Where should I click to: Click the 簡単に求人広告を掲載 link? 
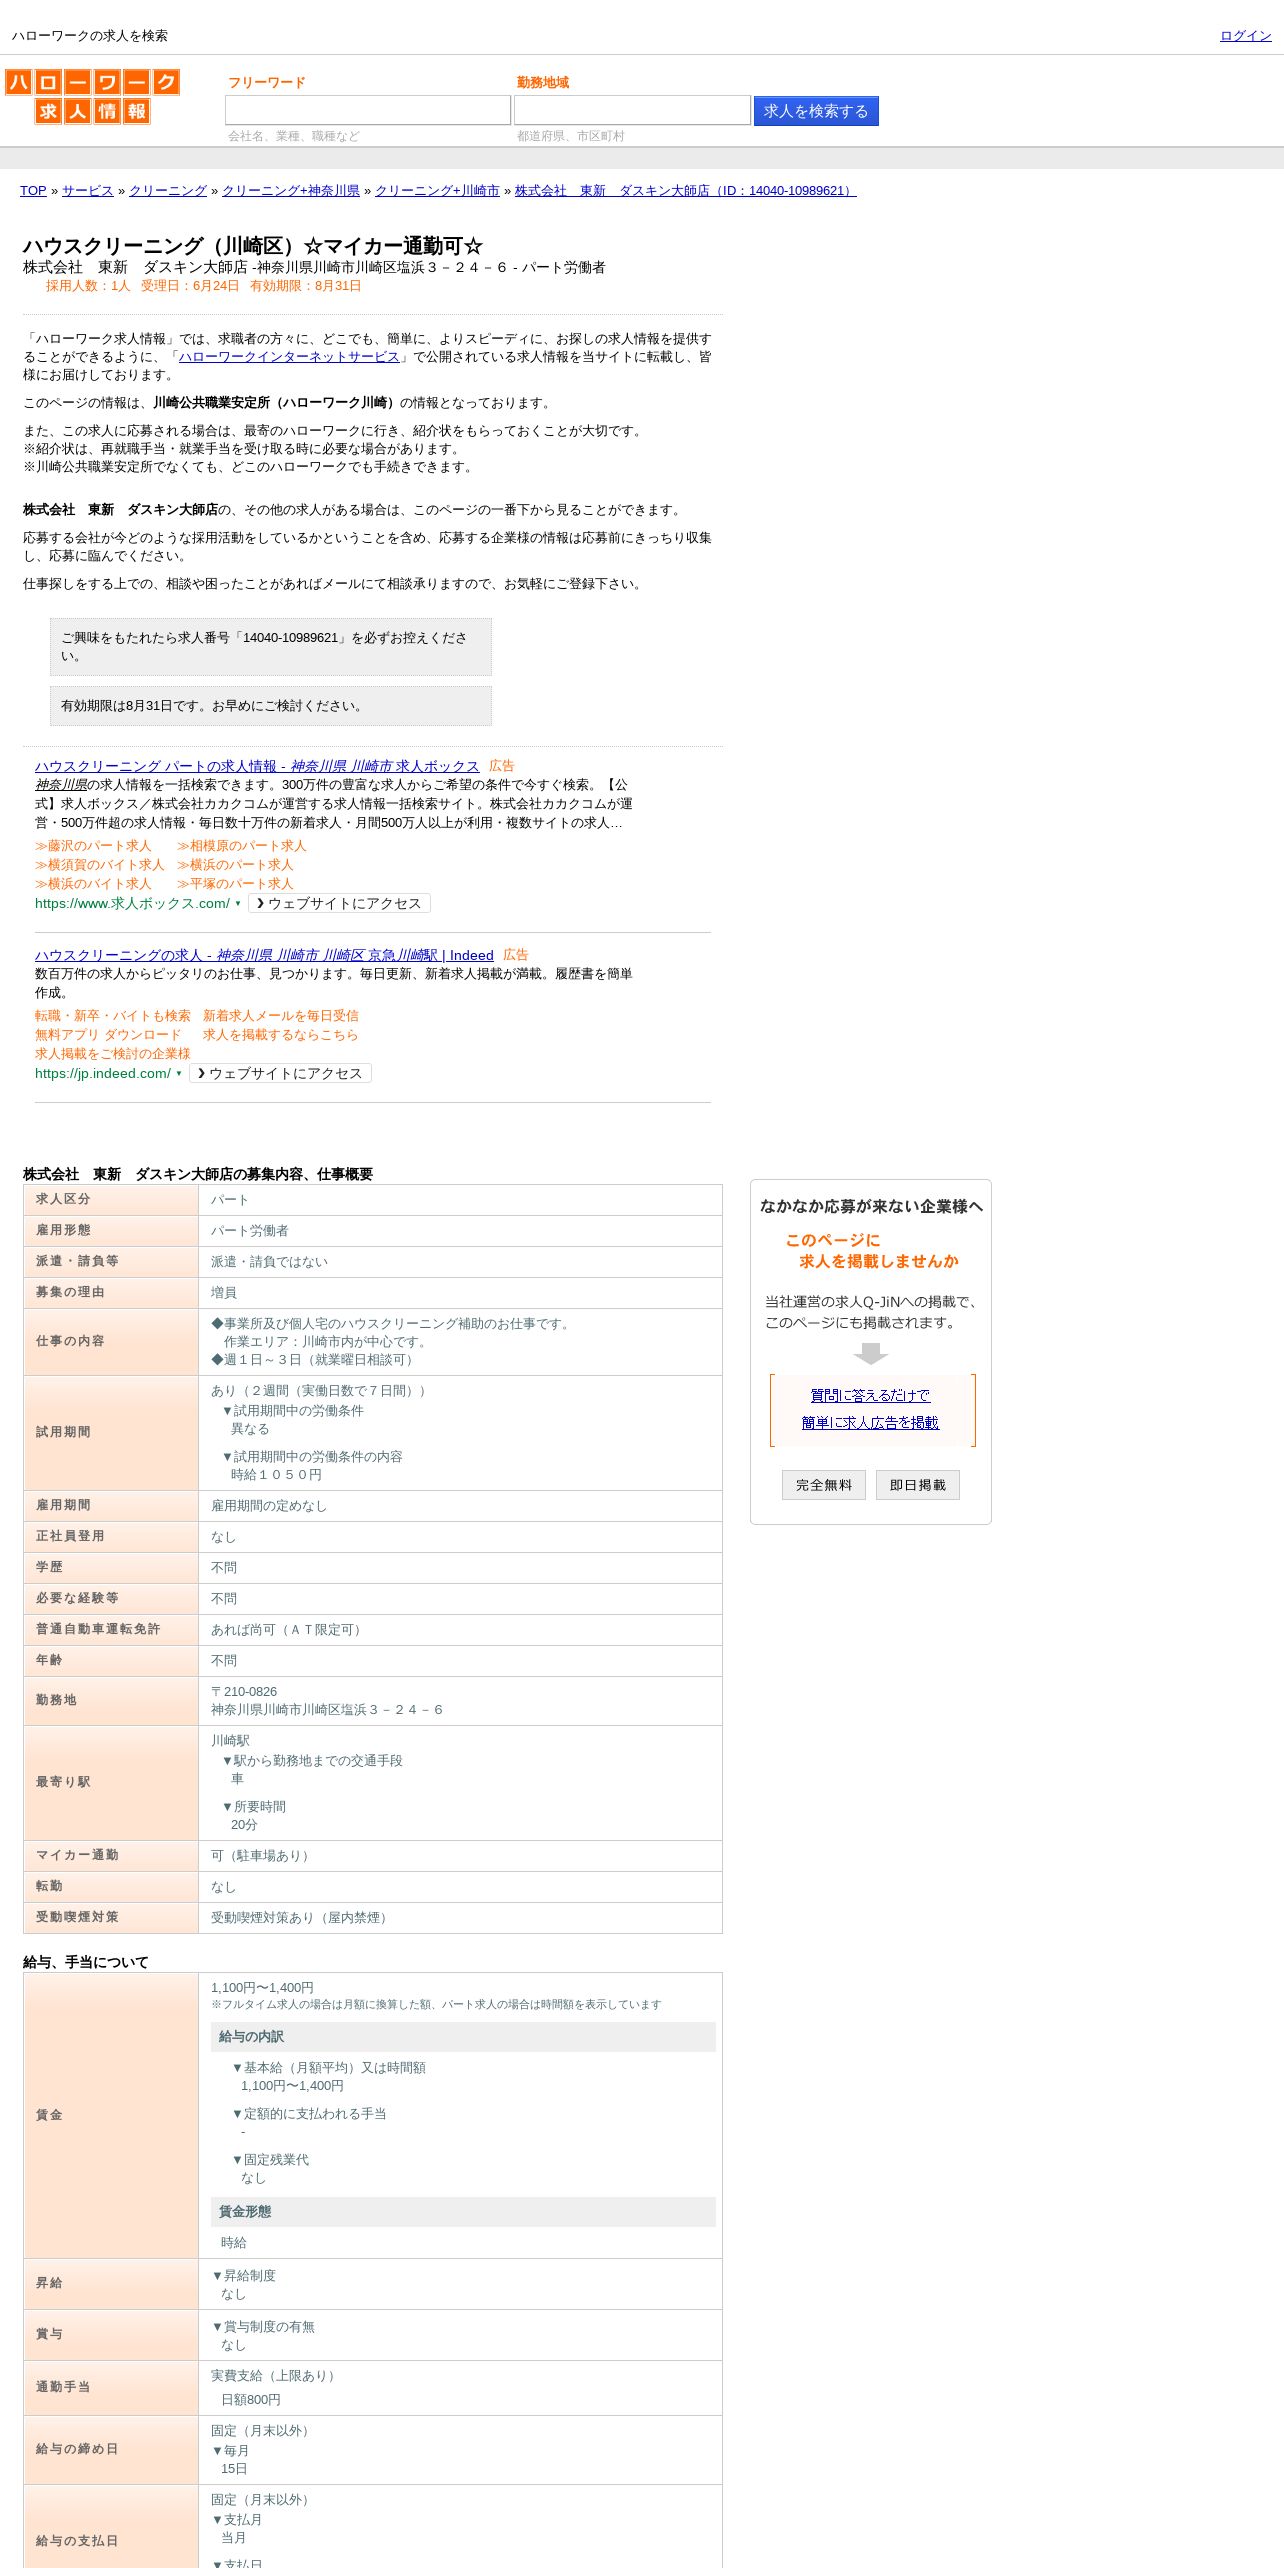click(x=870, y=1423)
